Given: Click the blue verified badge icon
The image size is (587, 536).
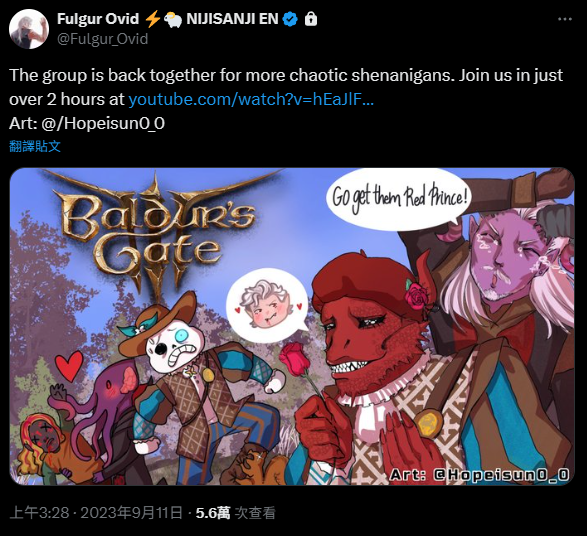Looking at the screenshot, I should (290, 19).
